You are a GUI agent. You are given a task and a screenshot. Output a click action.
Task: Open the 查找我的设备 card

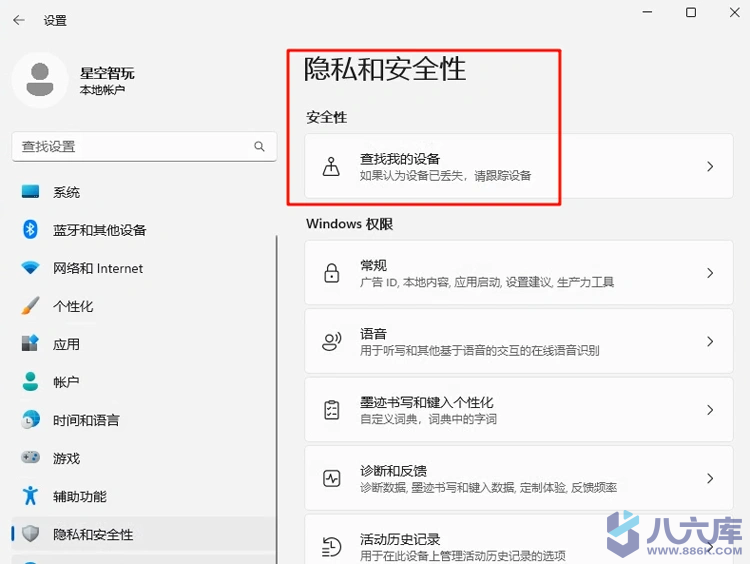[x=519, y=166]
